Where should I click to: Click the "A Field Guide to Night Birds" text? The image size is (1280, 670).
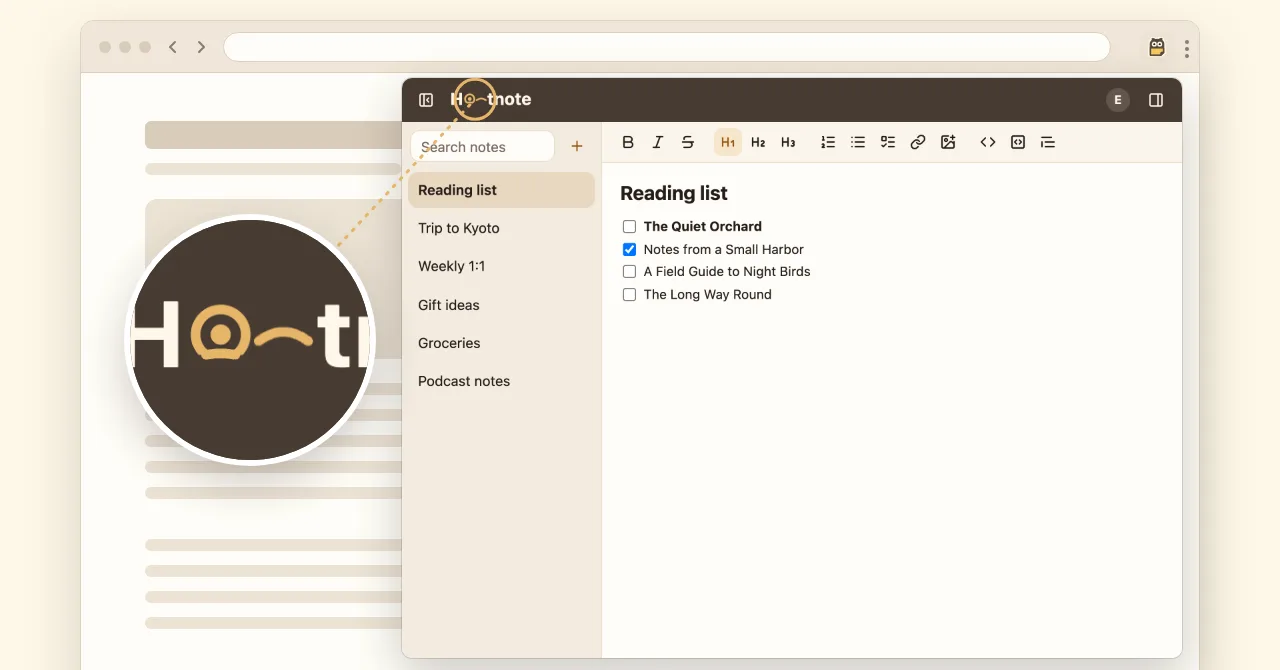pos(727,272)
